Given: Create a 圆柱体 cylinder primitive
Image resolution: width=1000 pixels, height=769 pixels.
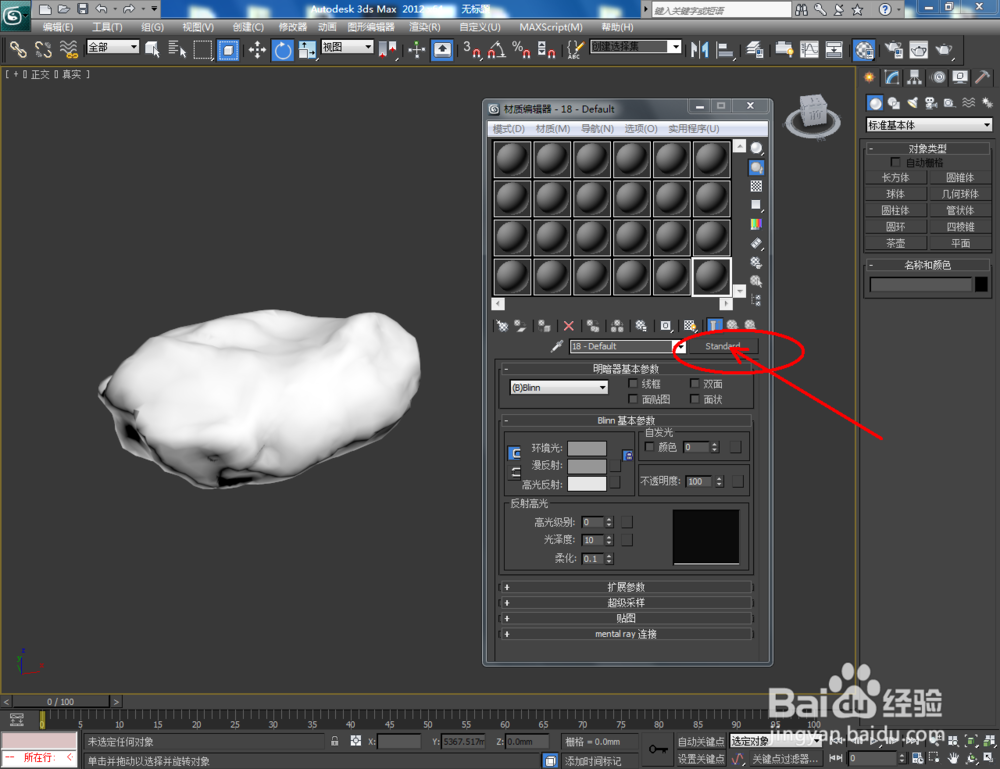Looking at the screenshot, I should tap(895, 210).
